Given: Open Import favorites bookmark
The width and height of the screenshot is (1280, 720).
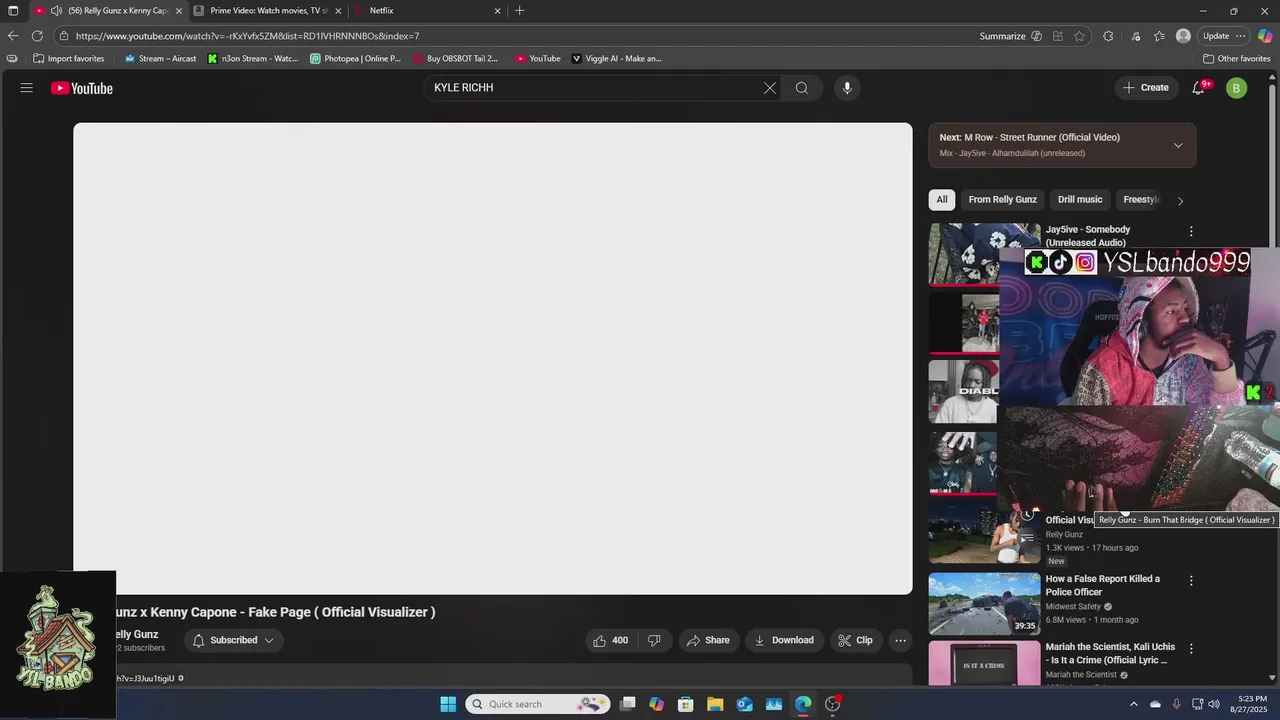Looking at the screenshot, I should pos(68,58).
